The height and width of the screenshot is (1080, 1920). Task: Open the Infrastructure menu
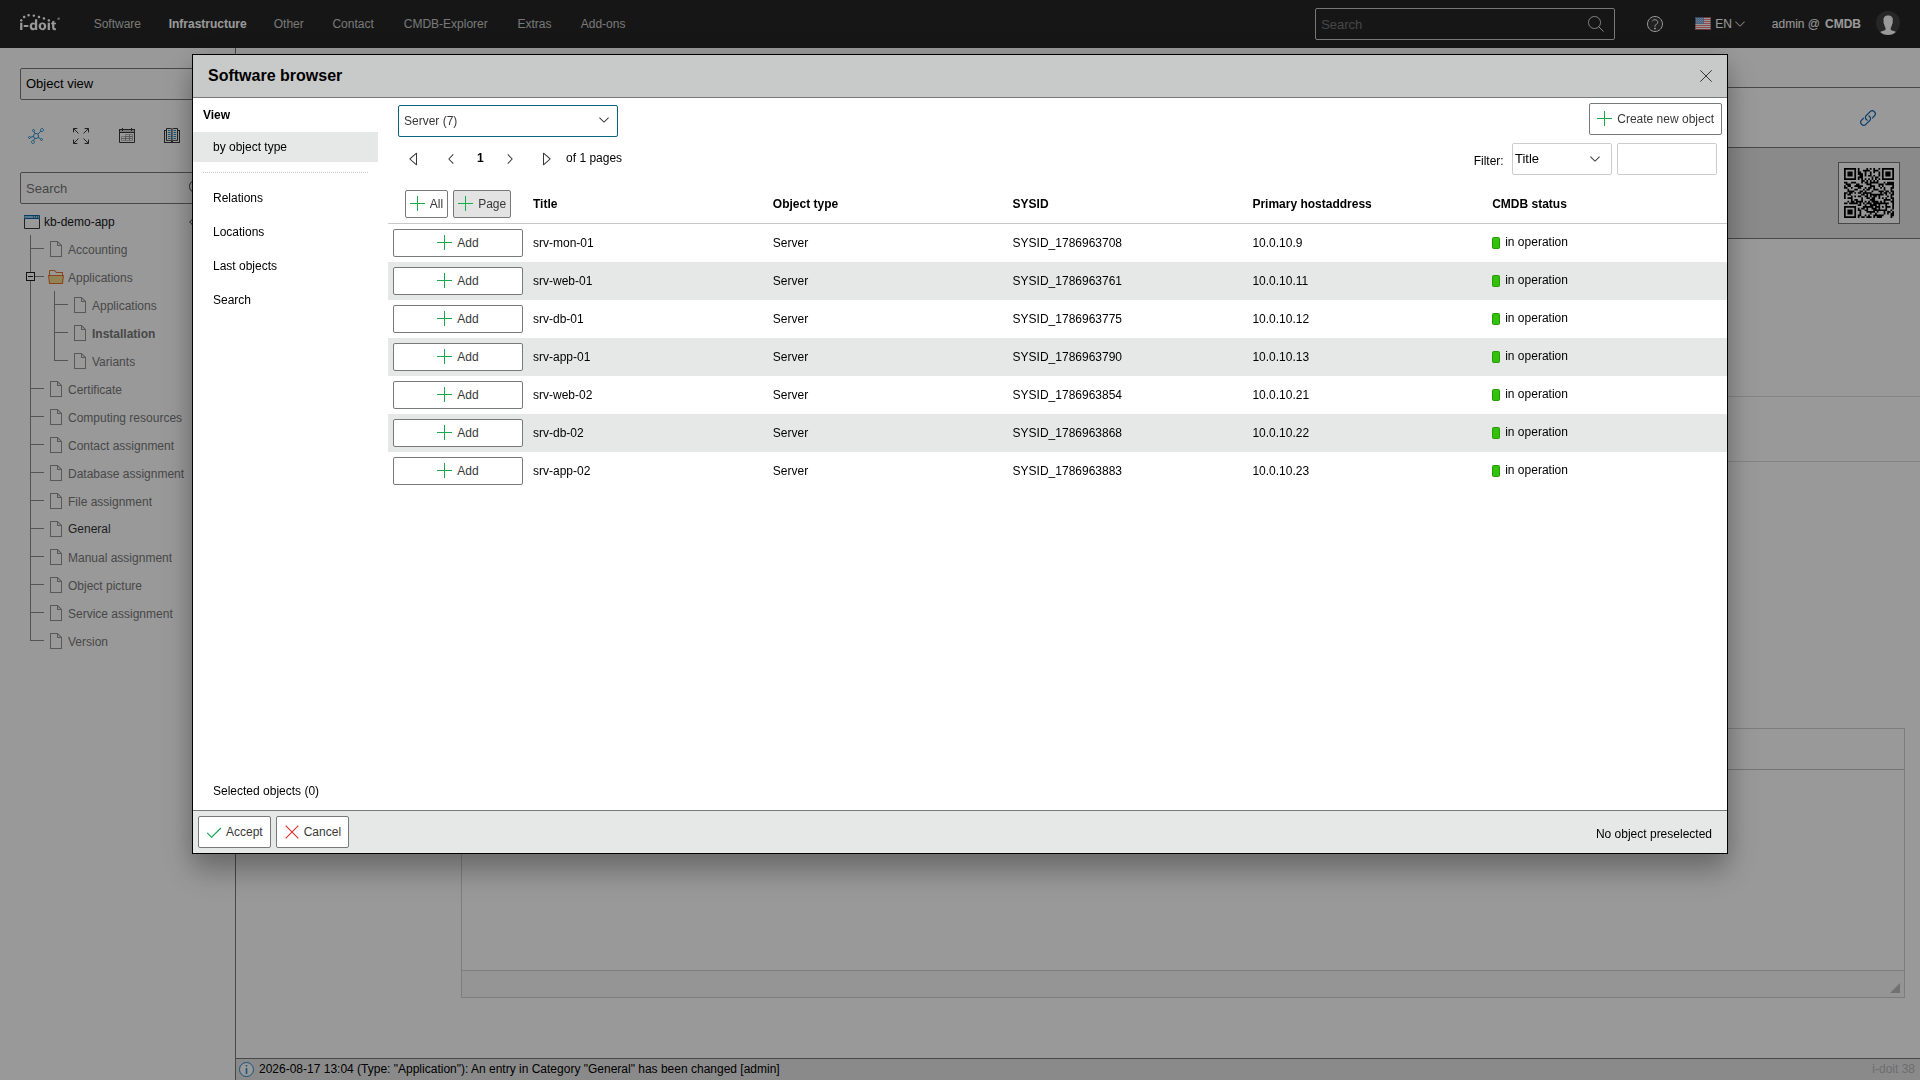coord(207,24)
